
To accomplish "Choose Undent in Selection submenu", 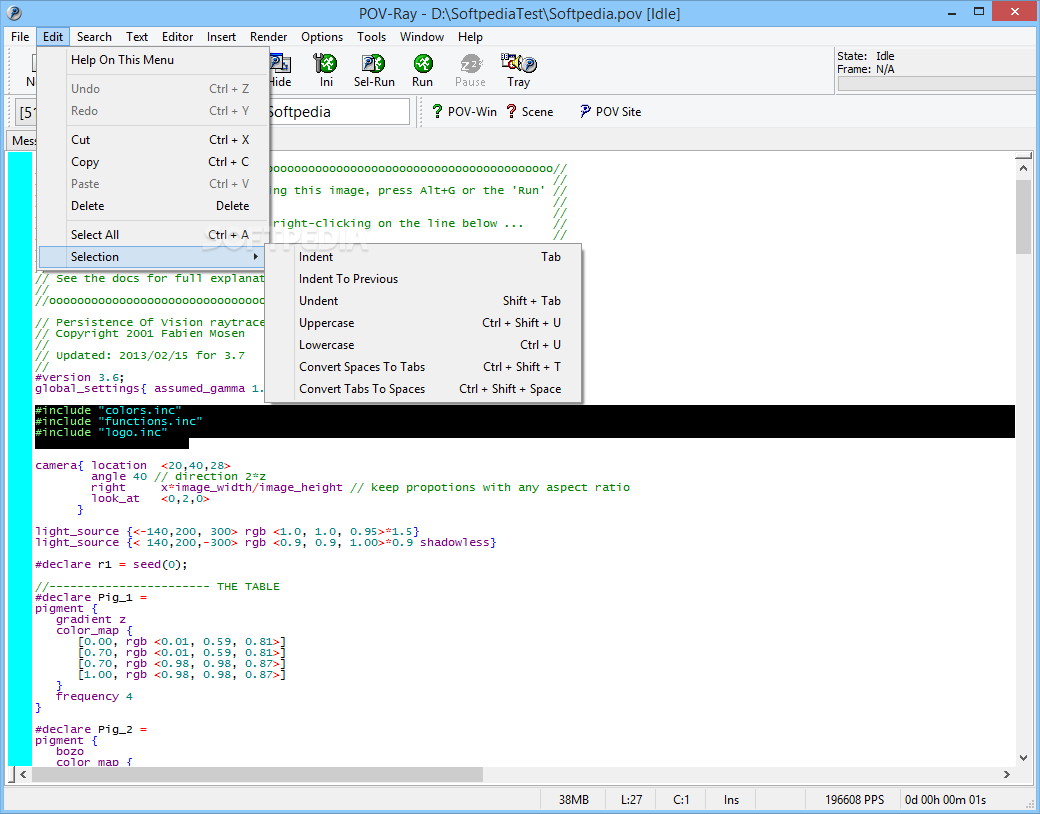I will tap(423, 301).
